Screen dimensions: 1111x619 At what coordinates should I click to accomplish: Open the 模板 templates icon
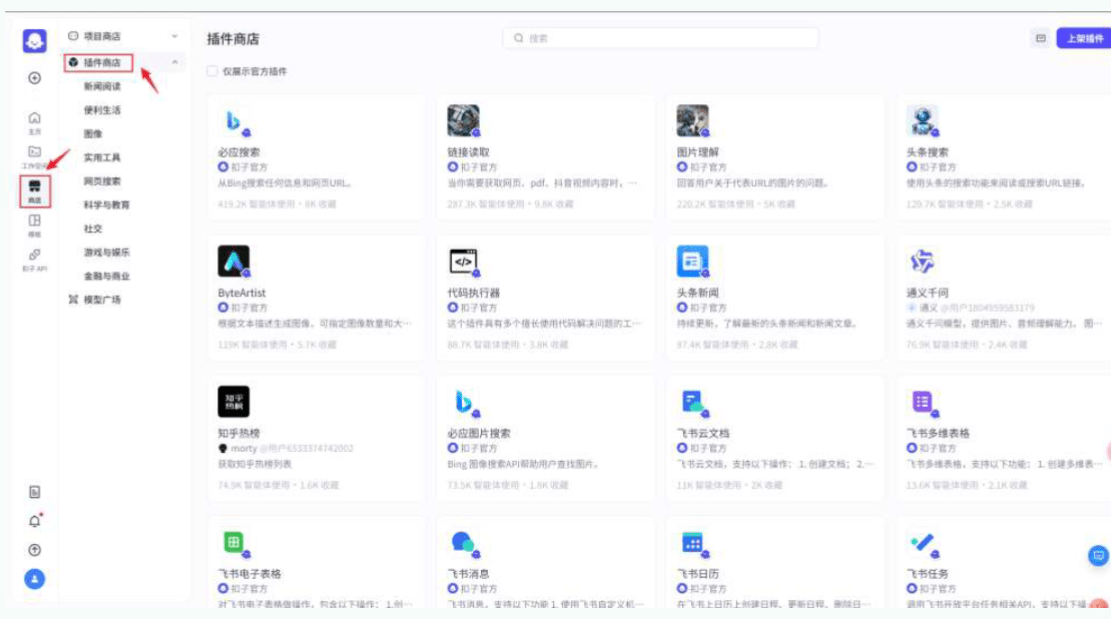click(x=35, y=224)
